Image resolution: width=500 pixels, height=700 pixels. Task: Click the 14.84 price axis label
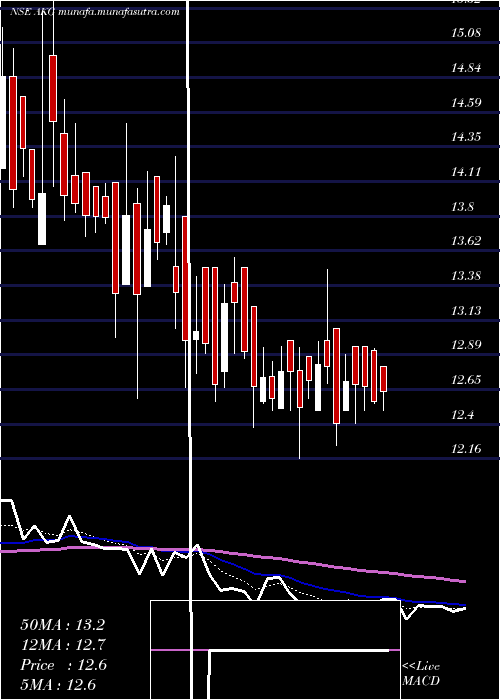[x=466, y=68]
